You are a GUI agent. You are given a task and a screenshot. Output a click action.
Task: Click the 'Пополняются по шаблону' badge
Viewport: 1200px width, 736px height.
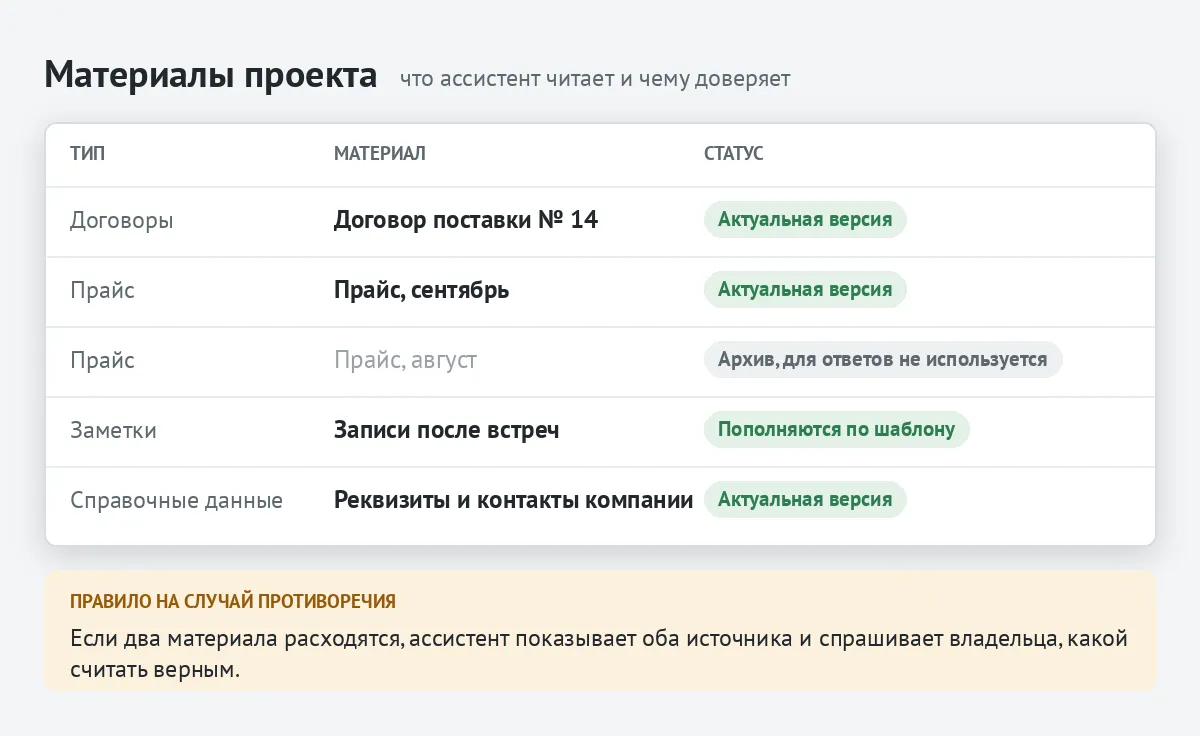tap(837, 430)
